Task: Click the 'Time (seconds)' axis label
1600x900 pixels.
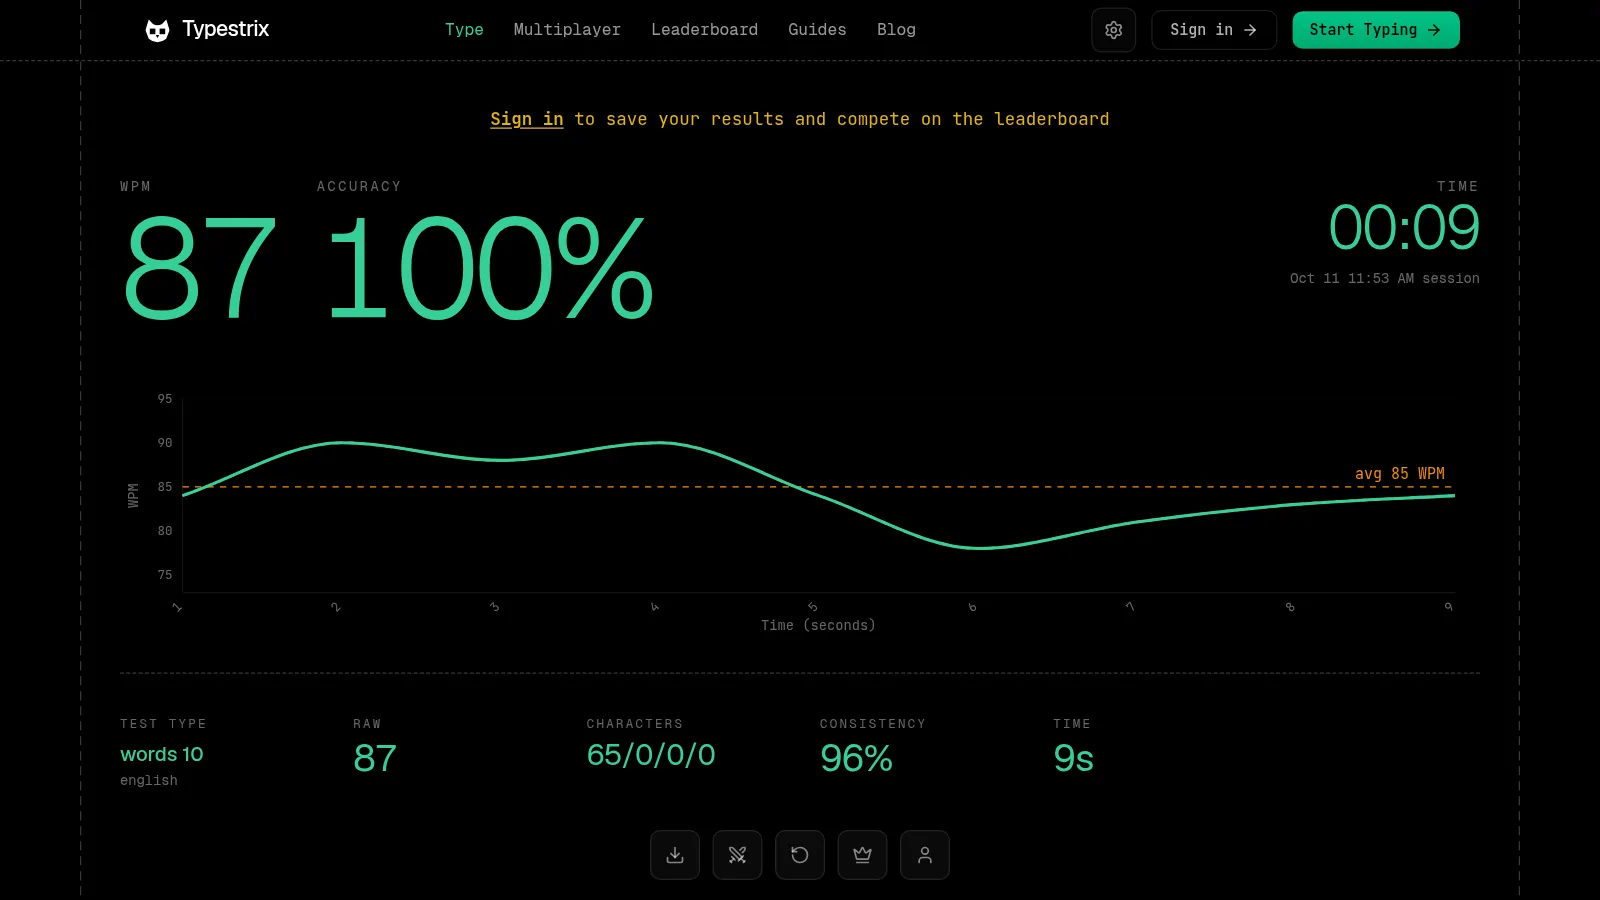Action: tap(818, 625)
